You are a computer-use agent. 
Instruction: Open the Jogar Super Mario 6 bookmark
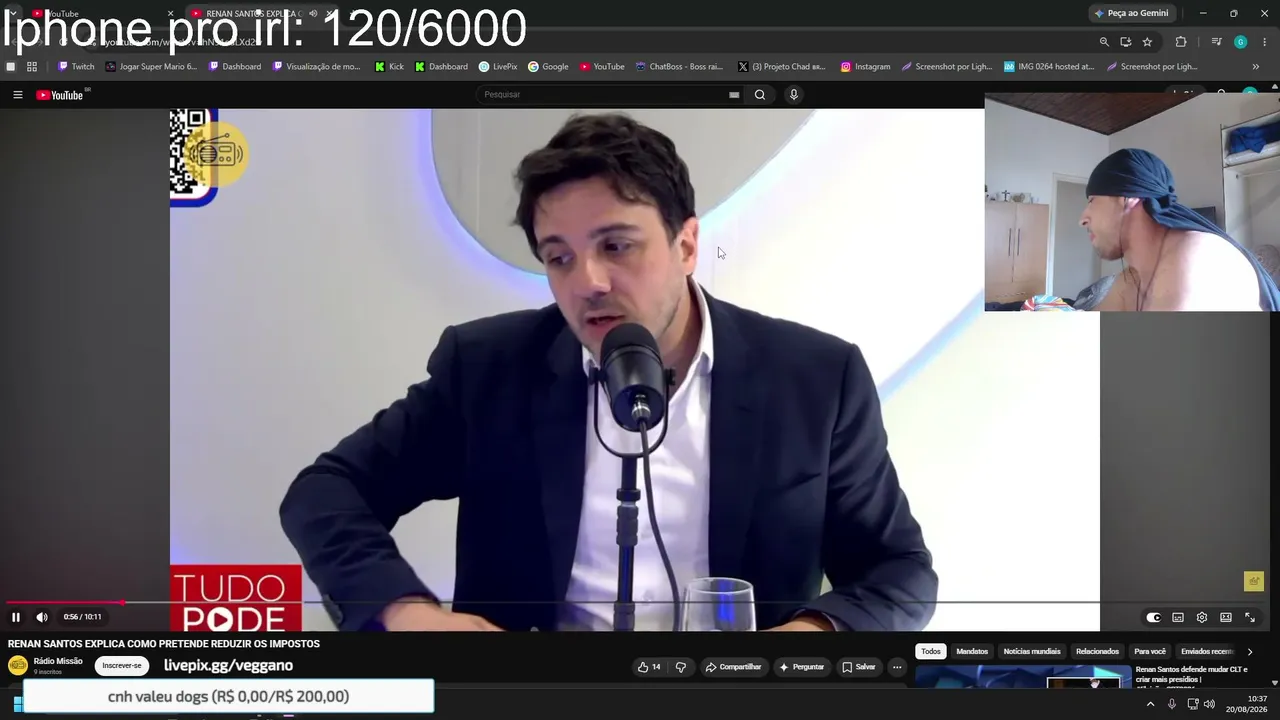(150, 67)
